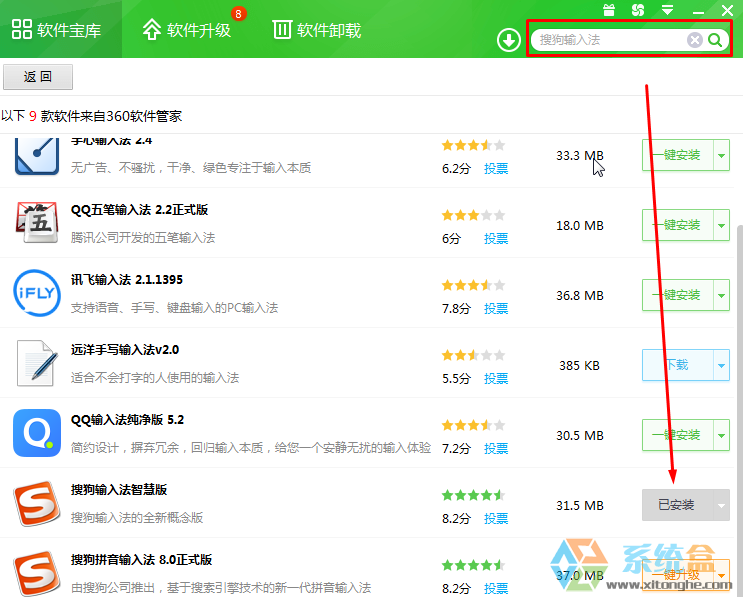Click the 返回 button
The height and width of the screenshot is (597, 743).
[38, 77]
